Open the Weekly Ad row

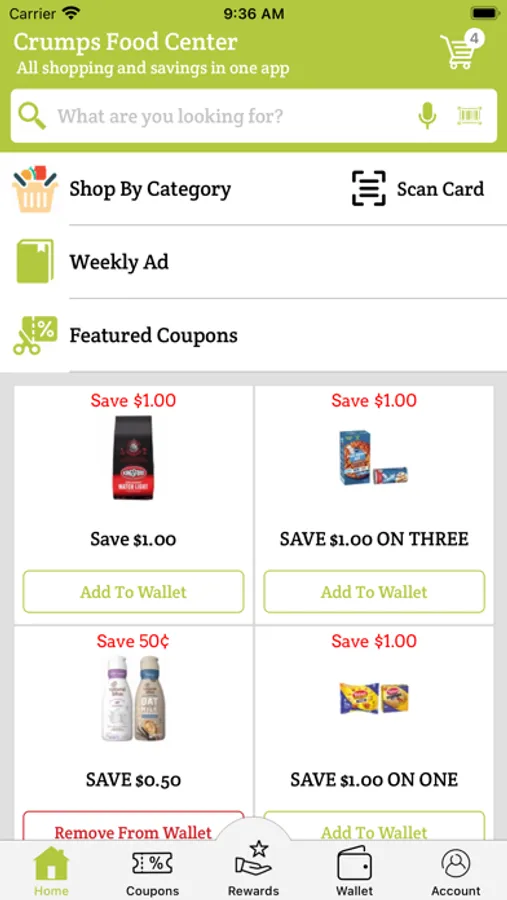coord(253,262)
